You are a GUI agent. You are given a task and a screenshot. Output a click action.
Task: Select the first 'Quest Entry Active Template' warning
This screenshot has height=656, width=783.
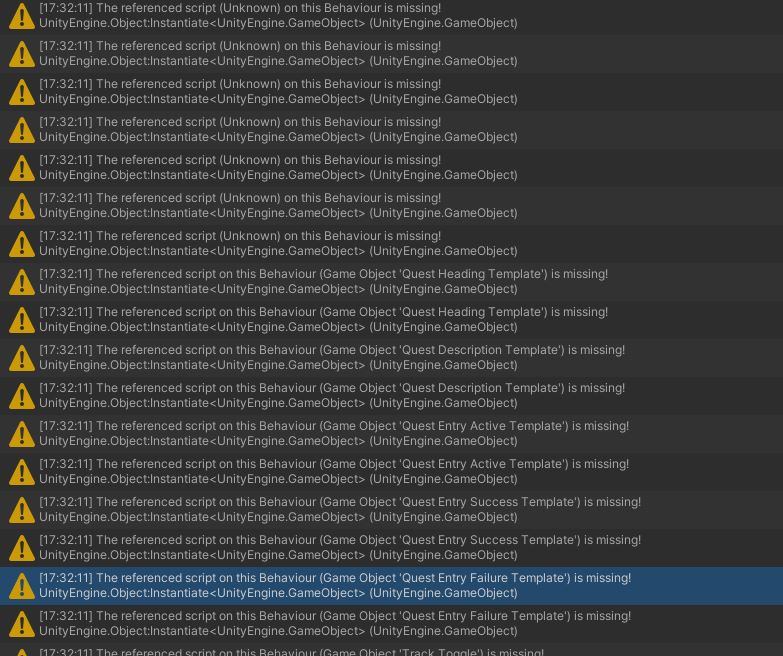392,433
